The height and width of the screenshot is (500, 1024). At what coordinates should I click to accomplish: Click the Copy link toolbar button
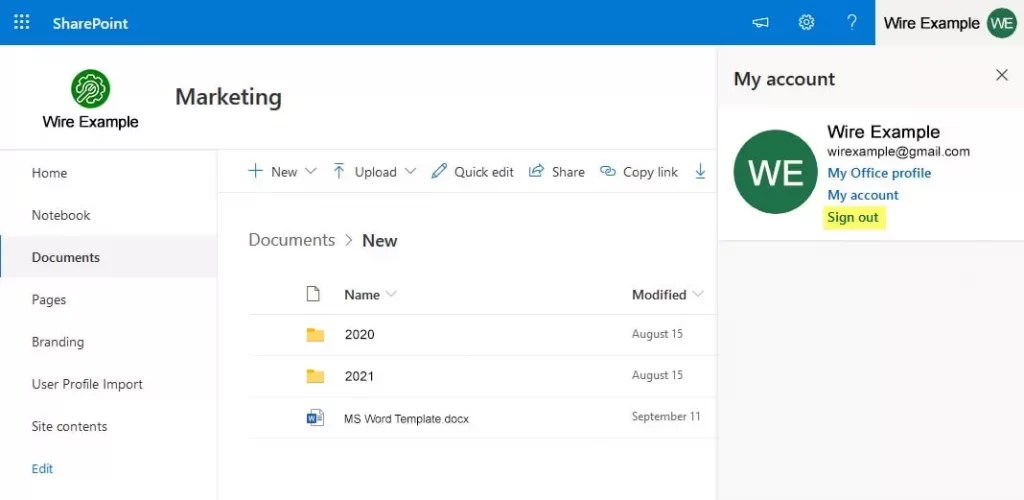[639, 171]
